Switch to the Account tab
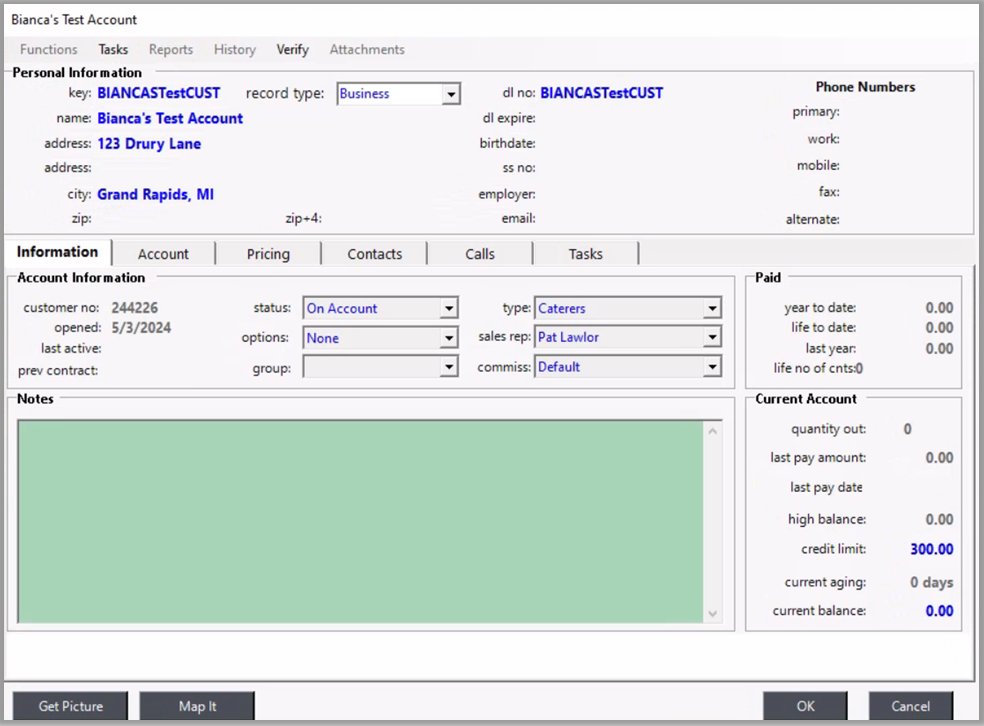This screenshot has width=984, height=726. coord(163,254)
